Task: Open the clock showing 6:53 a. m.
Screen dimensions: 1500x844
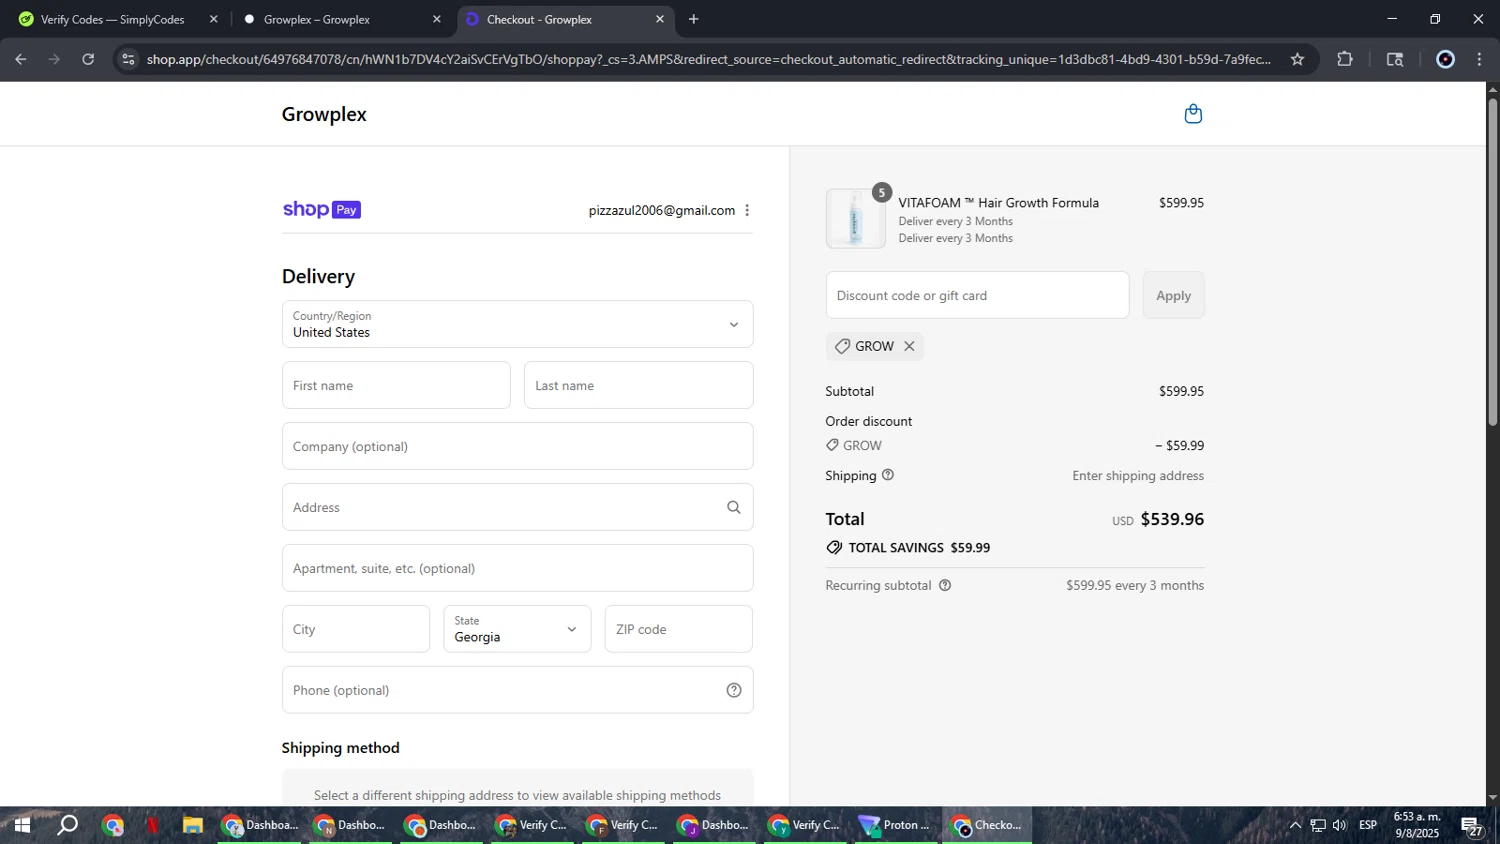Action: tap(1417, 826)
